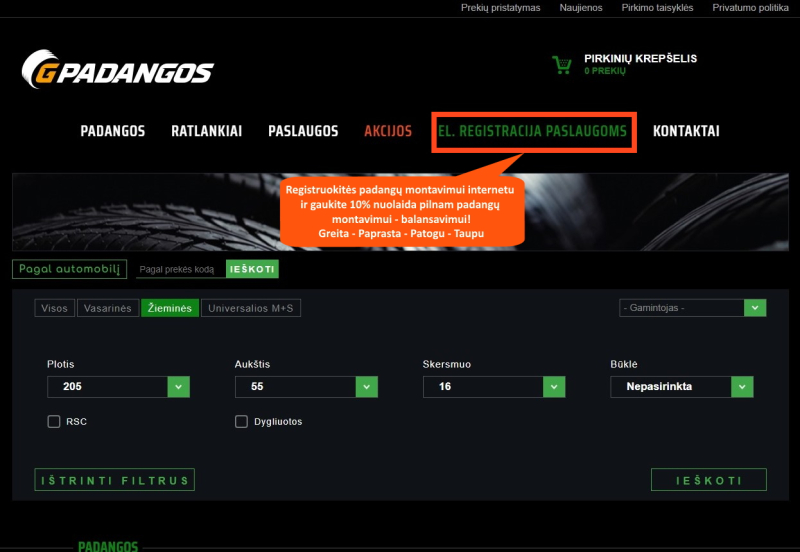Click the tire banner image

pyautogui.click(x=401, y=212)
